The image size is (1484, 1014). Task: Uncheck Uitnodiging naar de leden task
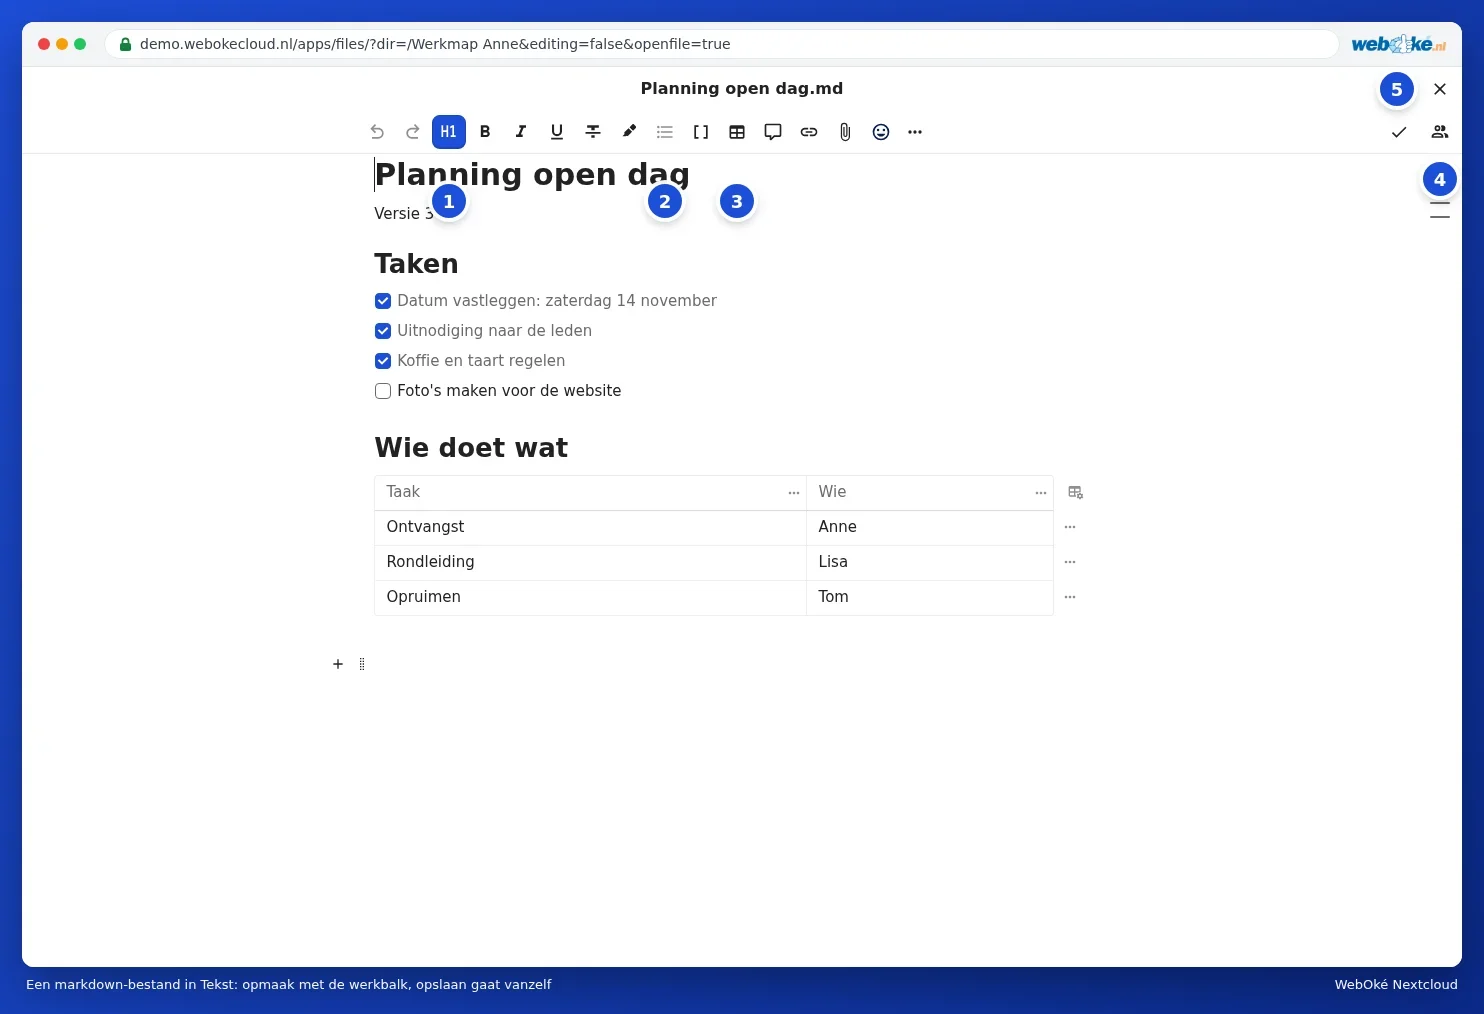383,331
